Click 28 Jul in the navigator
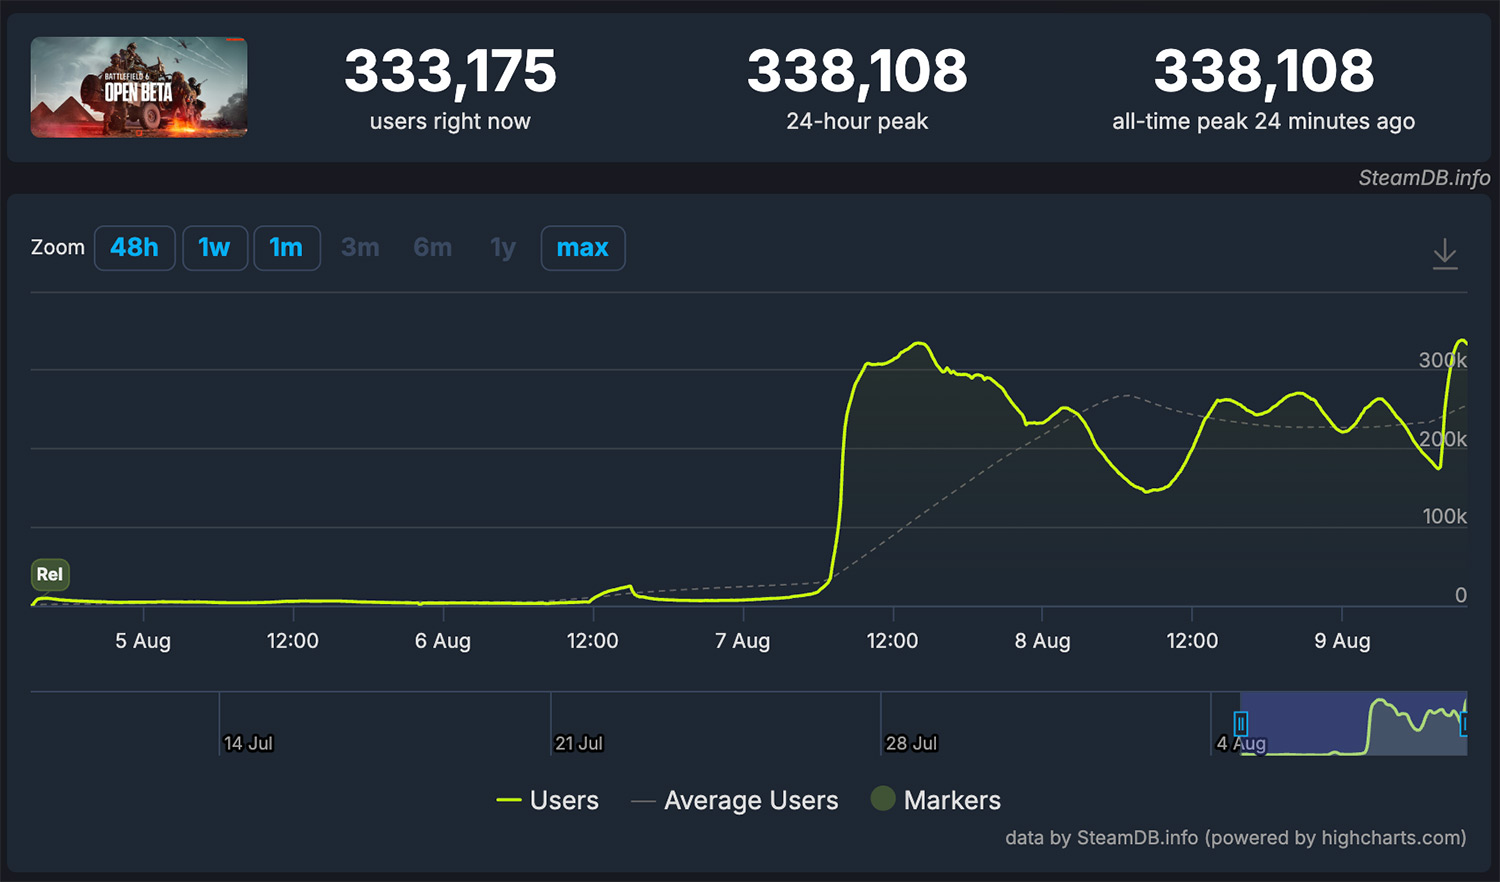 (911, 743)
